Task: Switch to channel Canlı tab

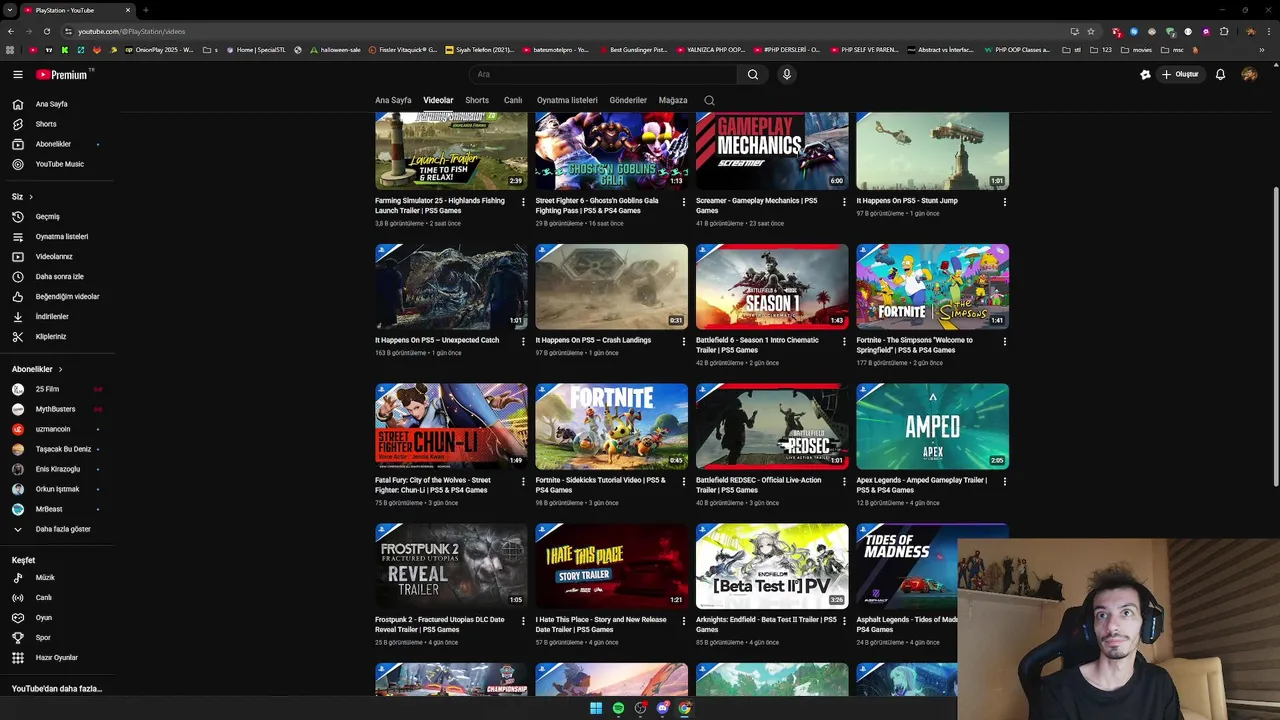Action: tap(513, 100)
